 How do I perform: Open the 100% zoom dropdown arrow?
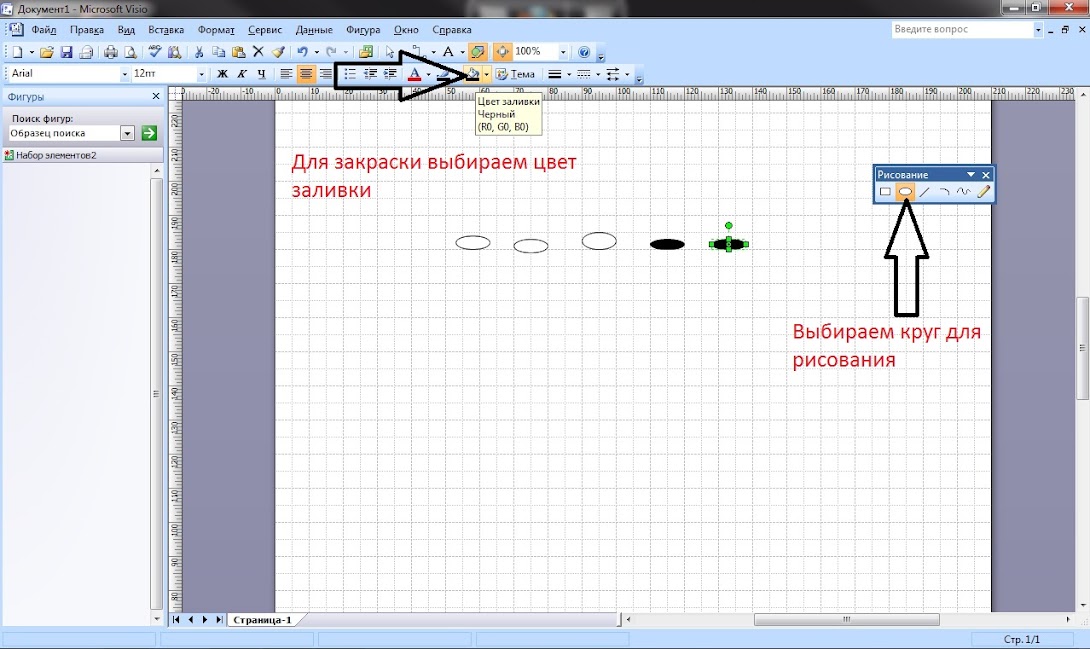click(563, 52)
